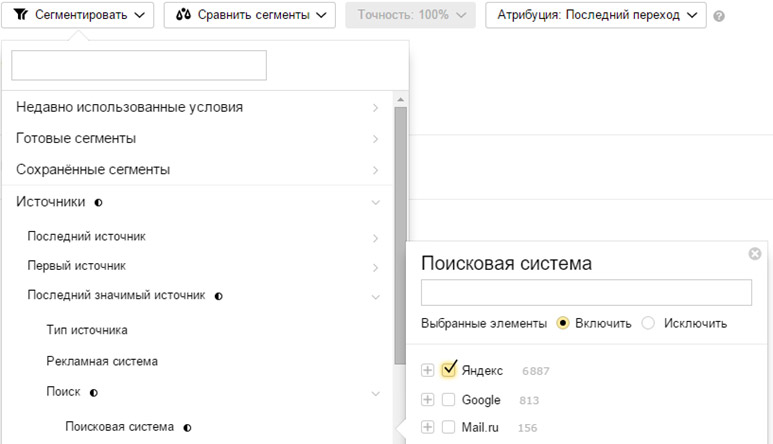The image size is (773, 444).
Task: Check the Google checkbox
Action: [449, 400]
